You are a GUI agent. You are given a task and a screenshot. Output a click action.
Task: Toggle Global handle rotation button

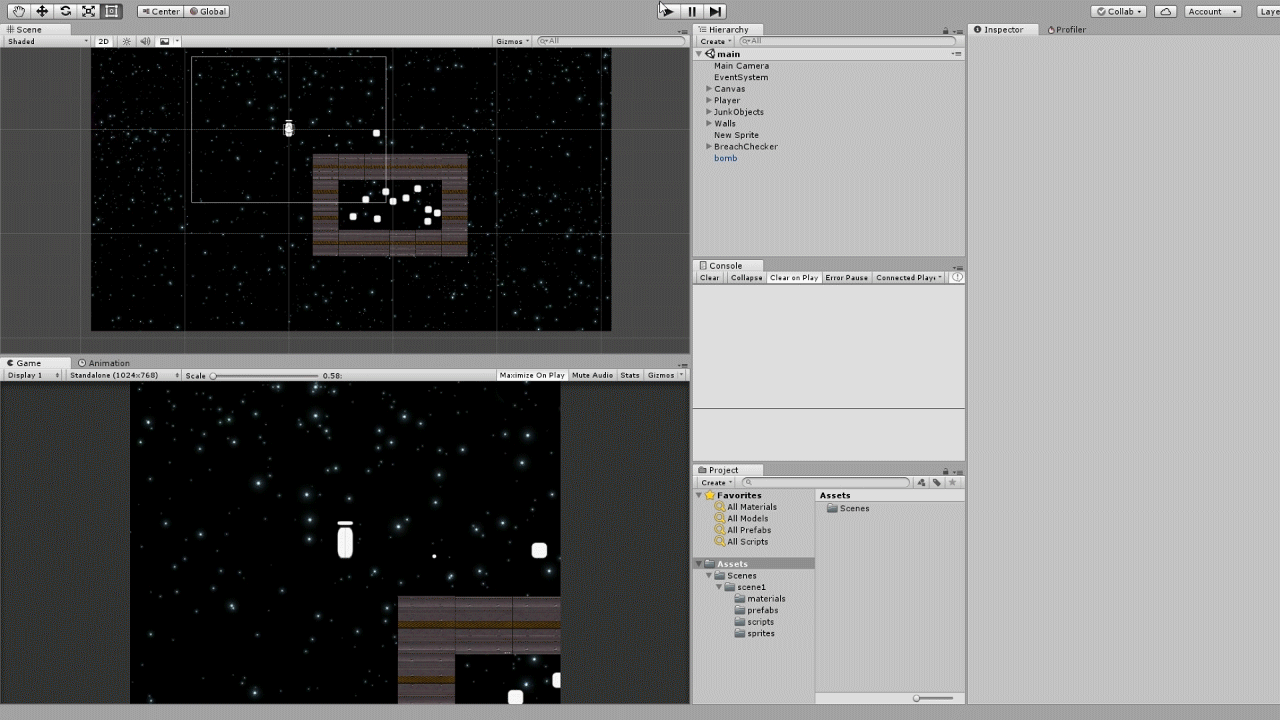tap(207, 11)
